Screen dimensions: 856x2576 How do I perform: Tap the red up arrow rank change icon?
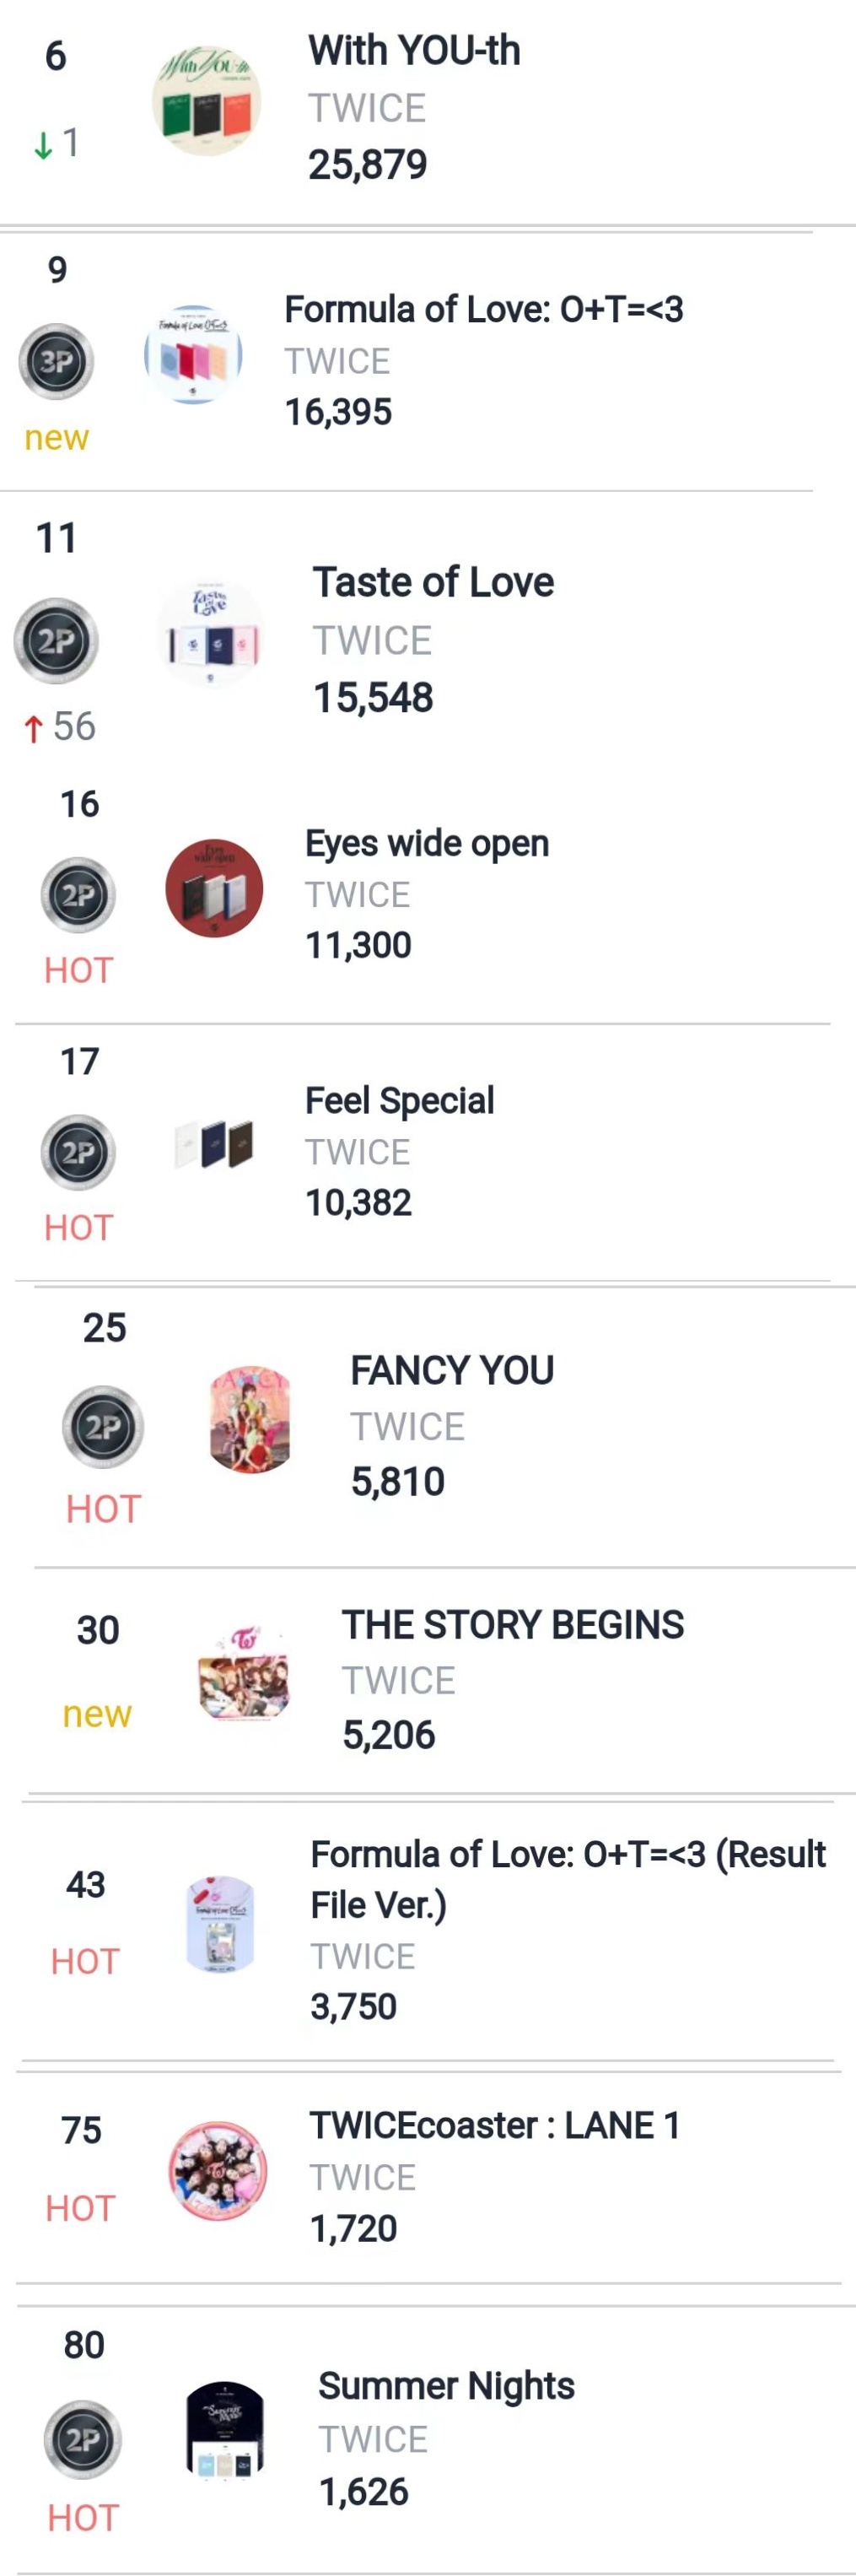point(33,728)
